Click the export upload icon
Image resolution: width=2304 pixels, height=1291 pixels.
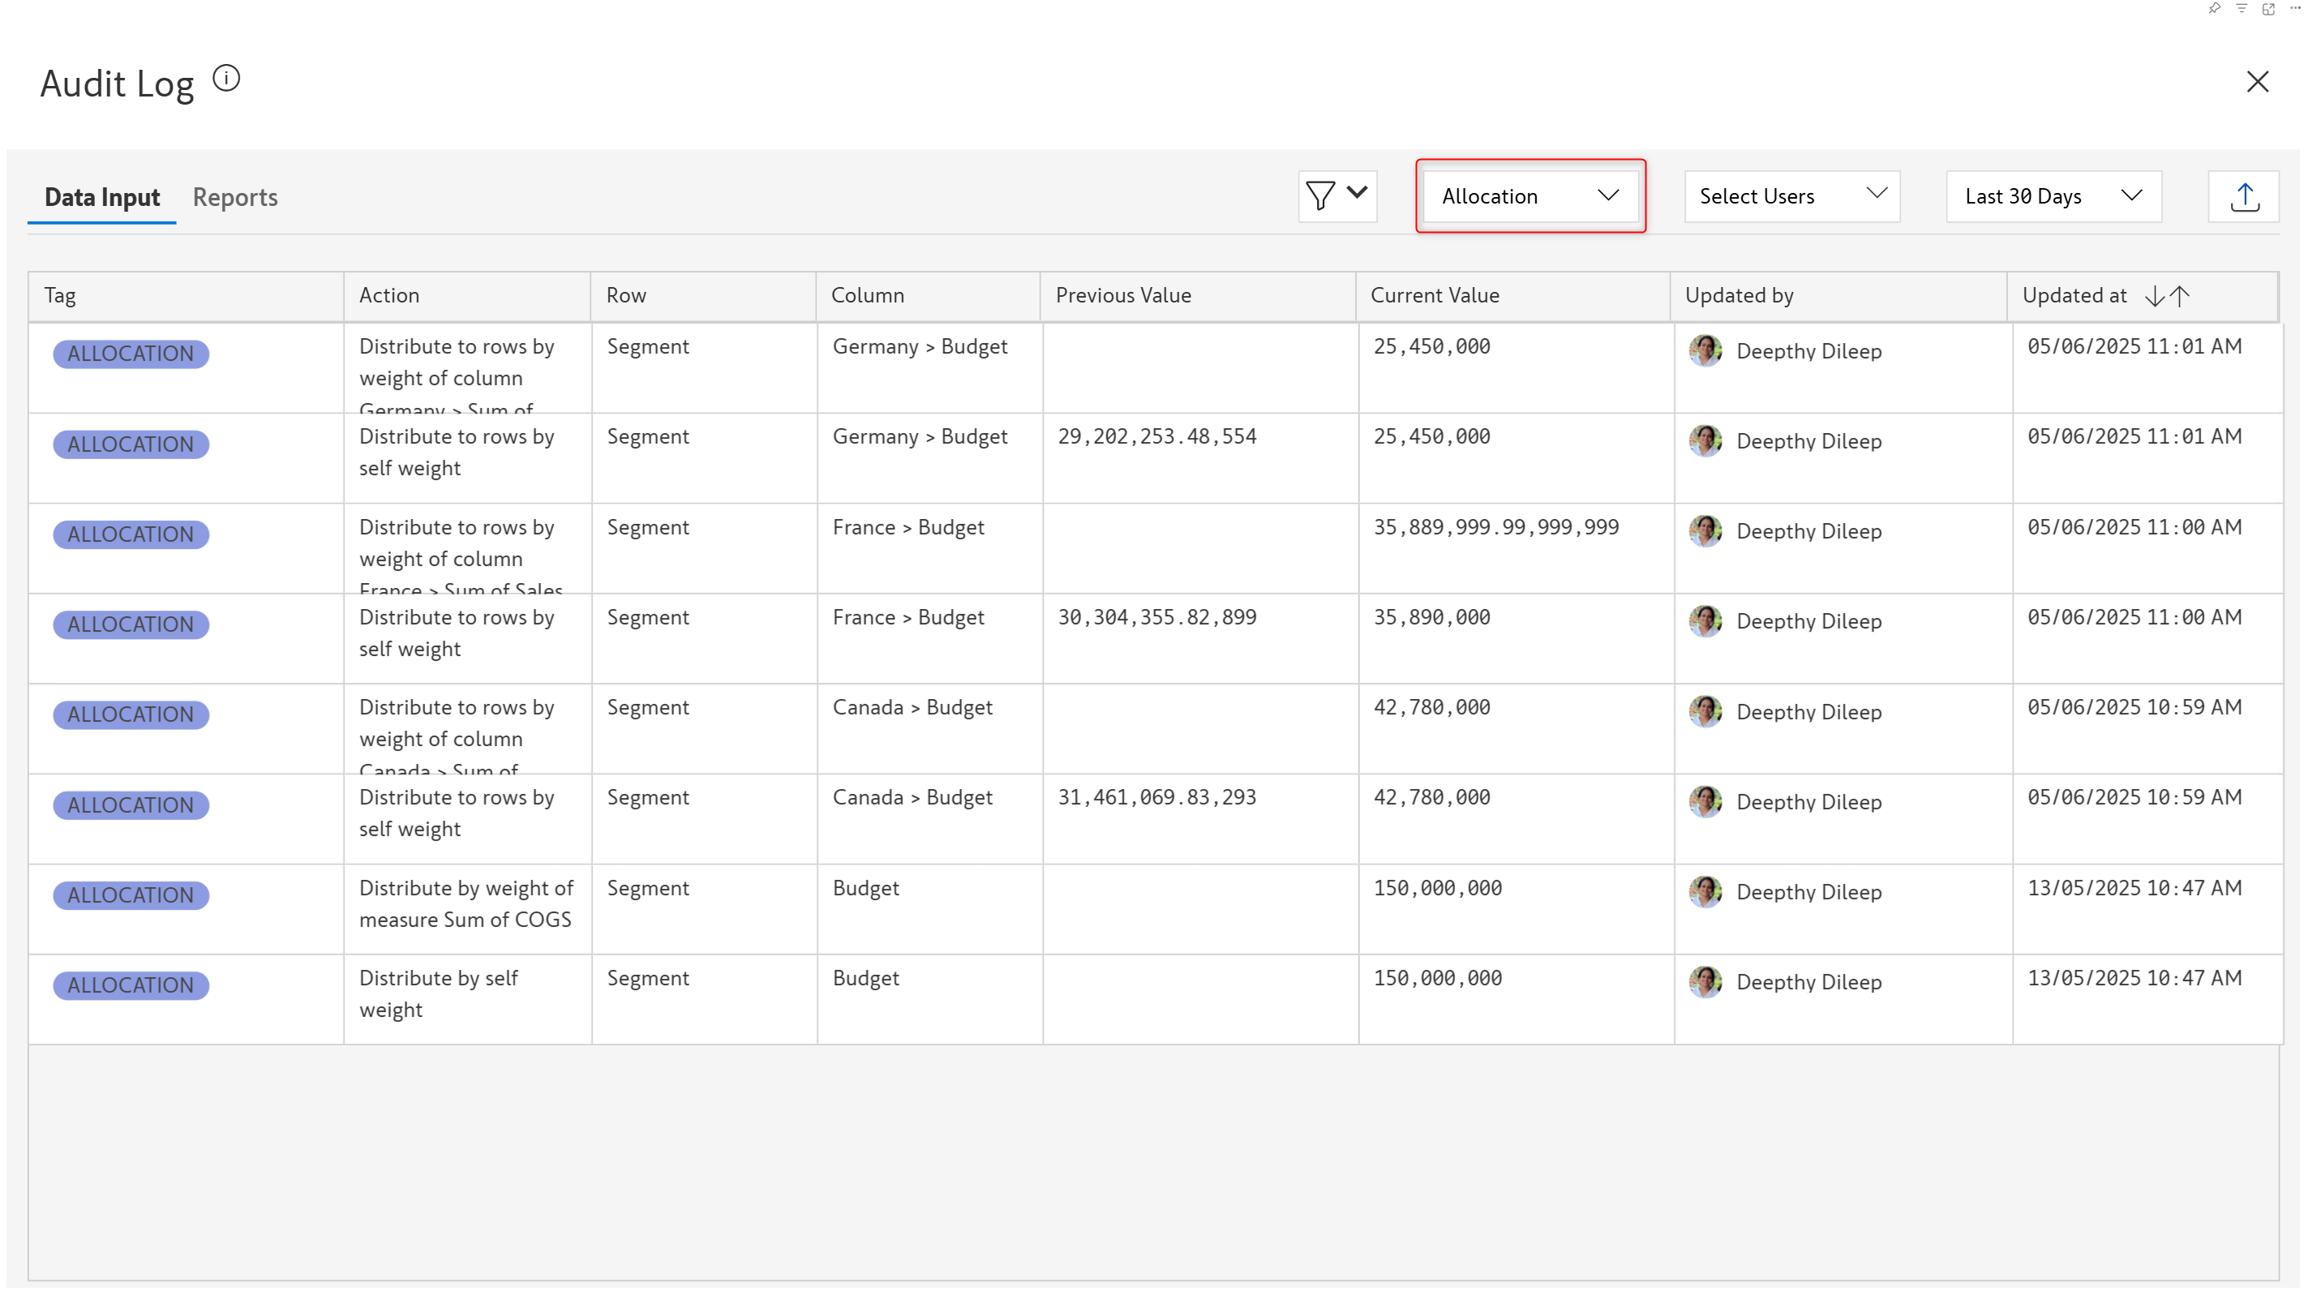[2244, 197]
